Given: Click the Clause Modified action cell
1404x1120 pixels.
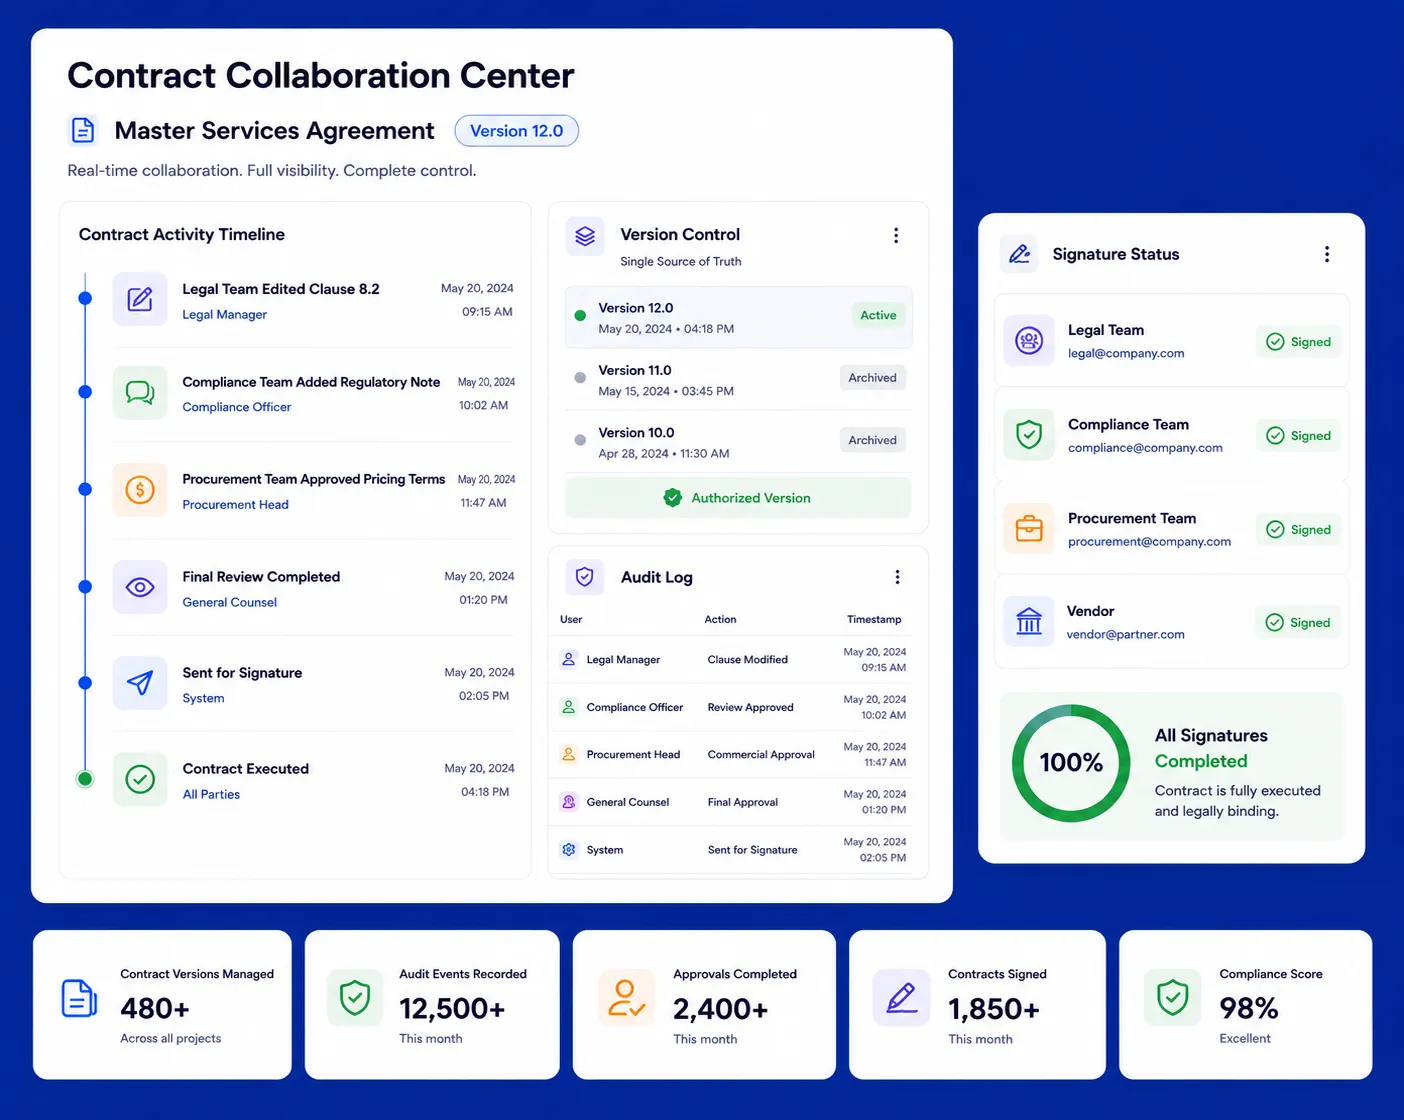Looking at the screenshot, I should 748,660.
